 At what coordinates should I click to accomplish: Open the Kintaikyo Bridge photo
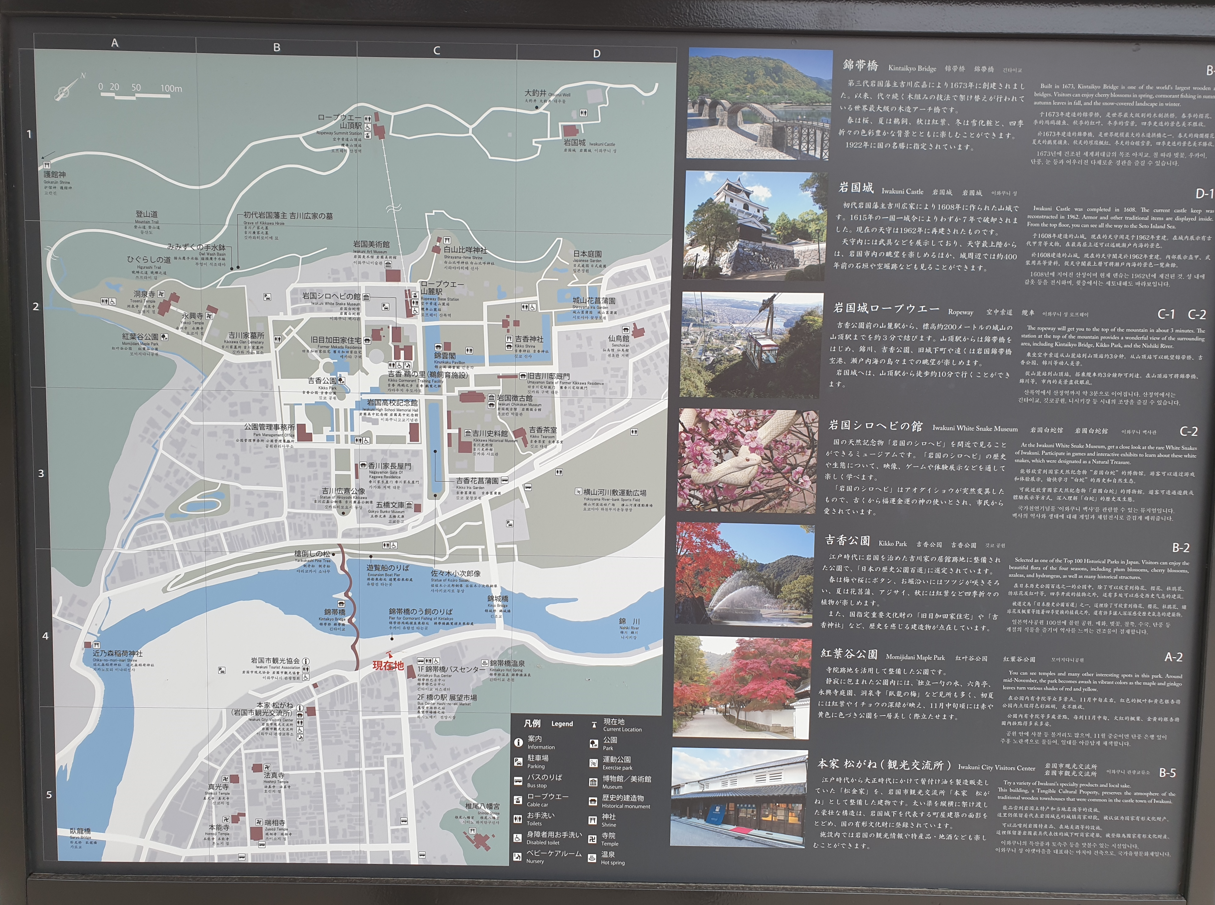click(758, 103)
